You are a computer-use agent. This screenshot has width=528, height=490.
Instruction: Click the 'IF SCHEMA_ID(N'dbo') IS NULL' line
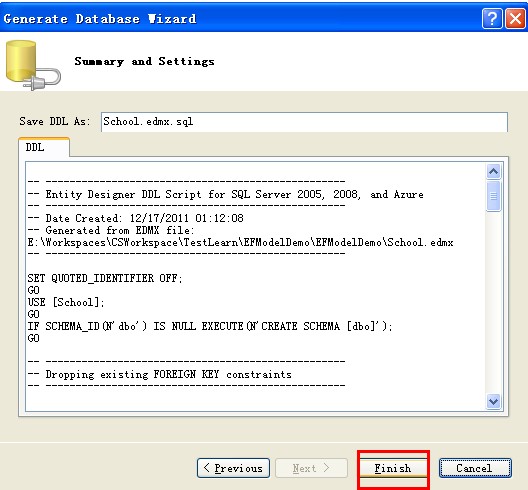point(210,326)
